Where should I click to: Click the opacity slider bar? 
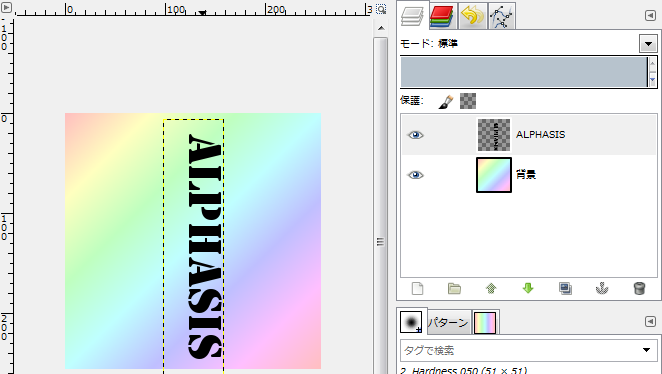524,72
